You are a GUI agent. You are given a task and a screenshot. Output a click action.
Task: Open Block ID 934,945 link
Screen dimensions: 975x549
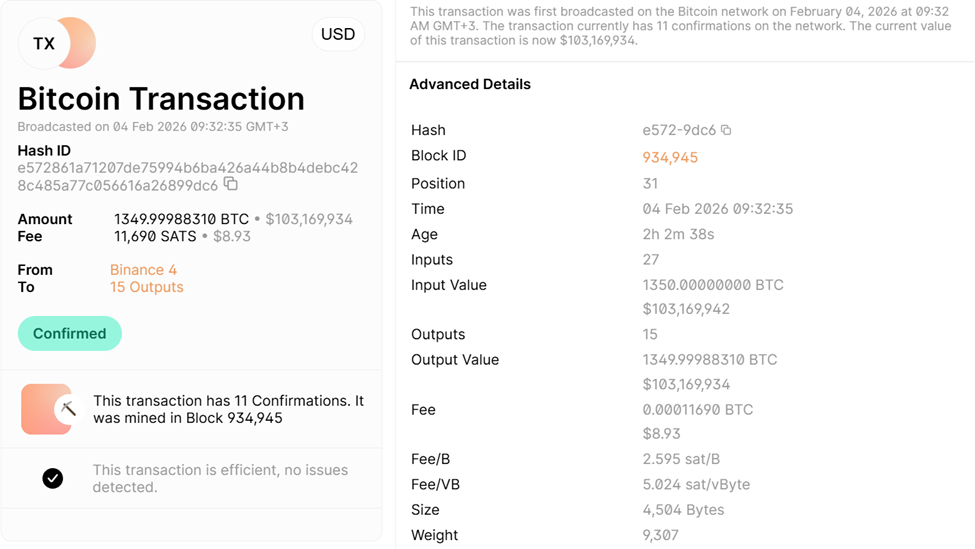pos(670,157)
